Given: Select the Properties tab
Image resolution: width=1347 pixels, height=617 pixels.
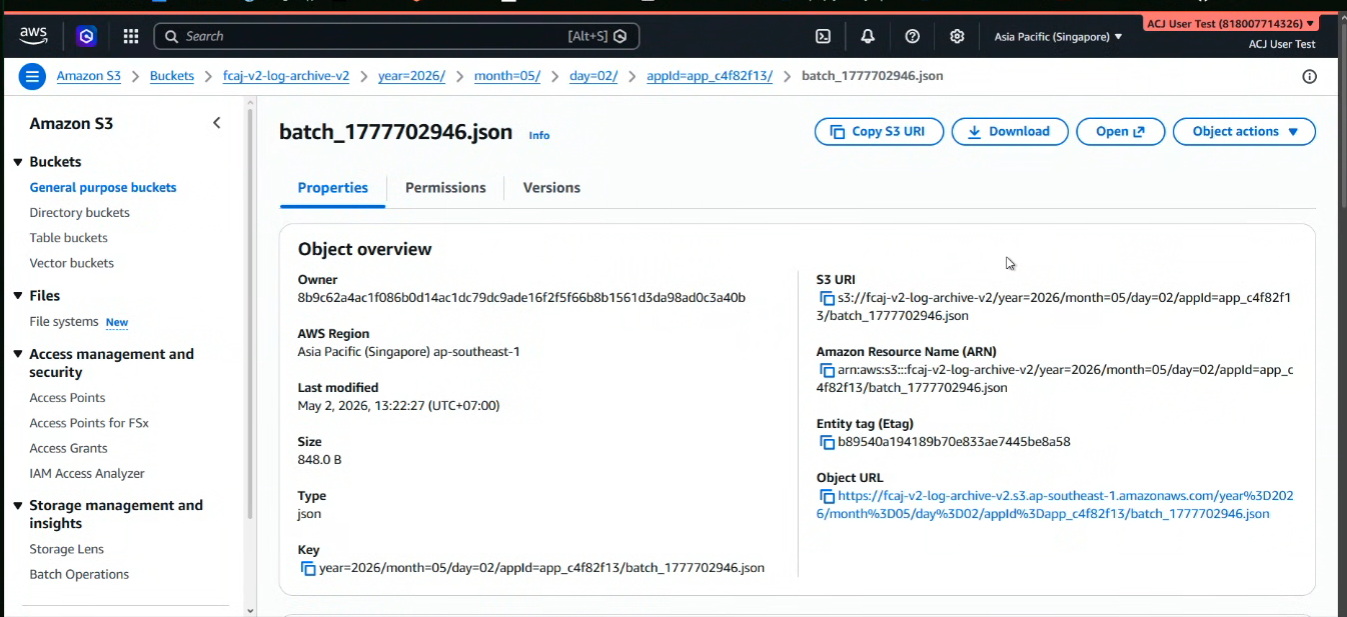Looking at the screenshot, I should point(333,188).
